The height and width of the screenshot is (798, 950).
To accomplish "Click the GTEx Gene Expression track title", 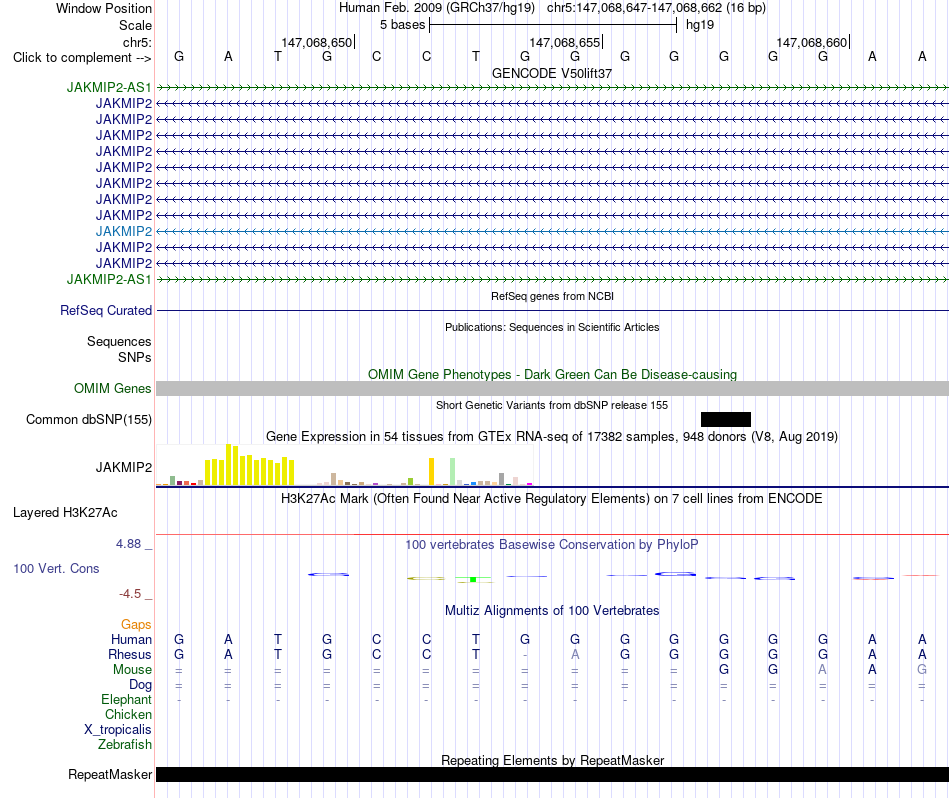I will 552,436.
